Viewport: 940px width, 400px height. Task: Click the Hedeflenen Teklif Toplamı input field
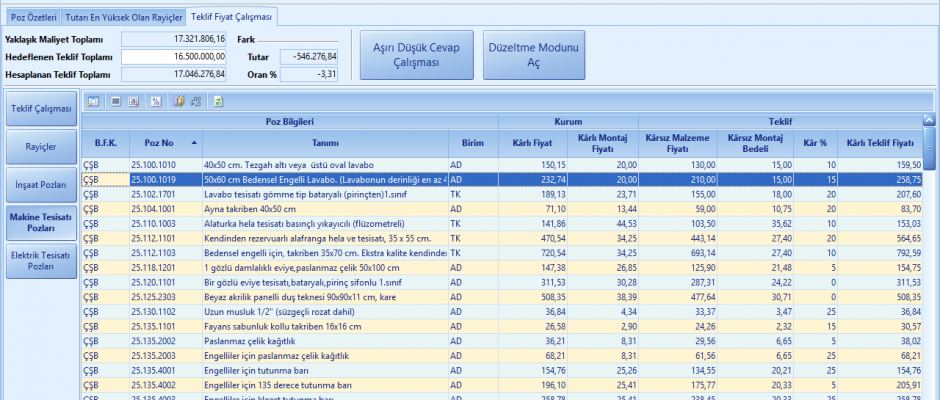pos(175,56)
